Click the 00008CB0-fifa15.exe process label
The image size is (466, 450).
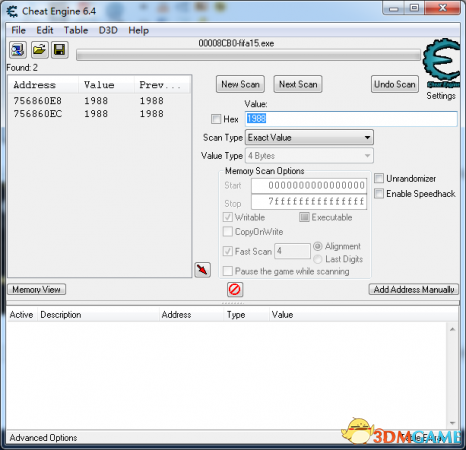point(236,43)
